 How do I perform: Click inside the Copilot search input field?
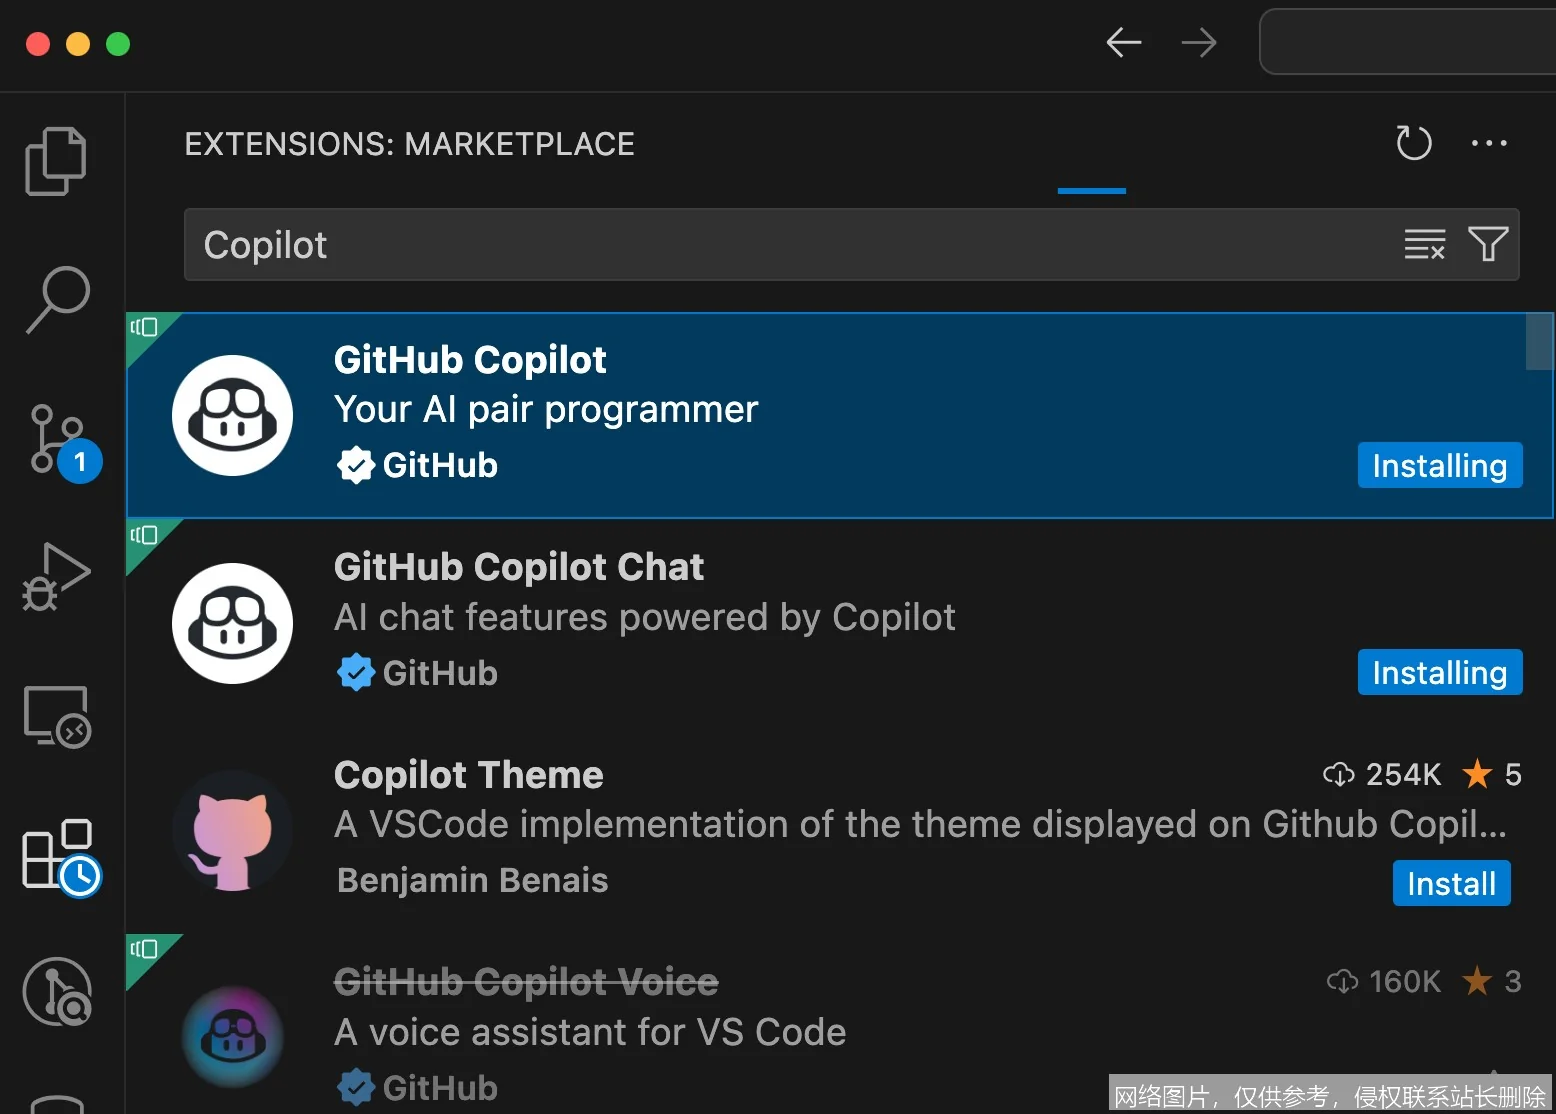pos(700,244)
